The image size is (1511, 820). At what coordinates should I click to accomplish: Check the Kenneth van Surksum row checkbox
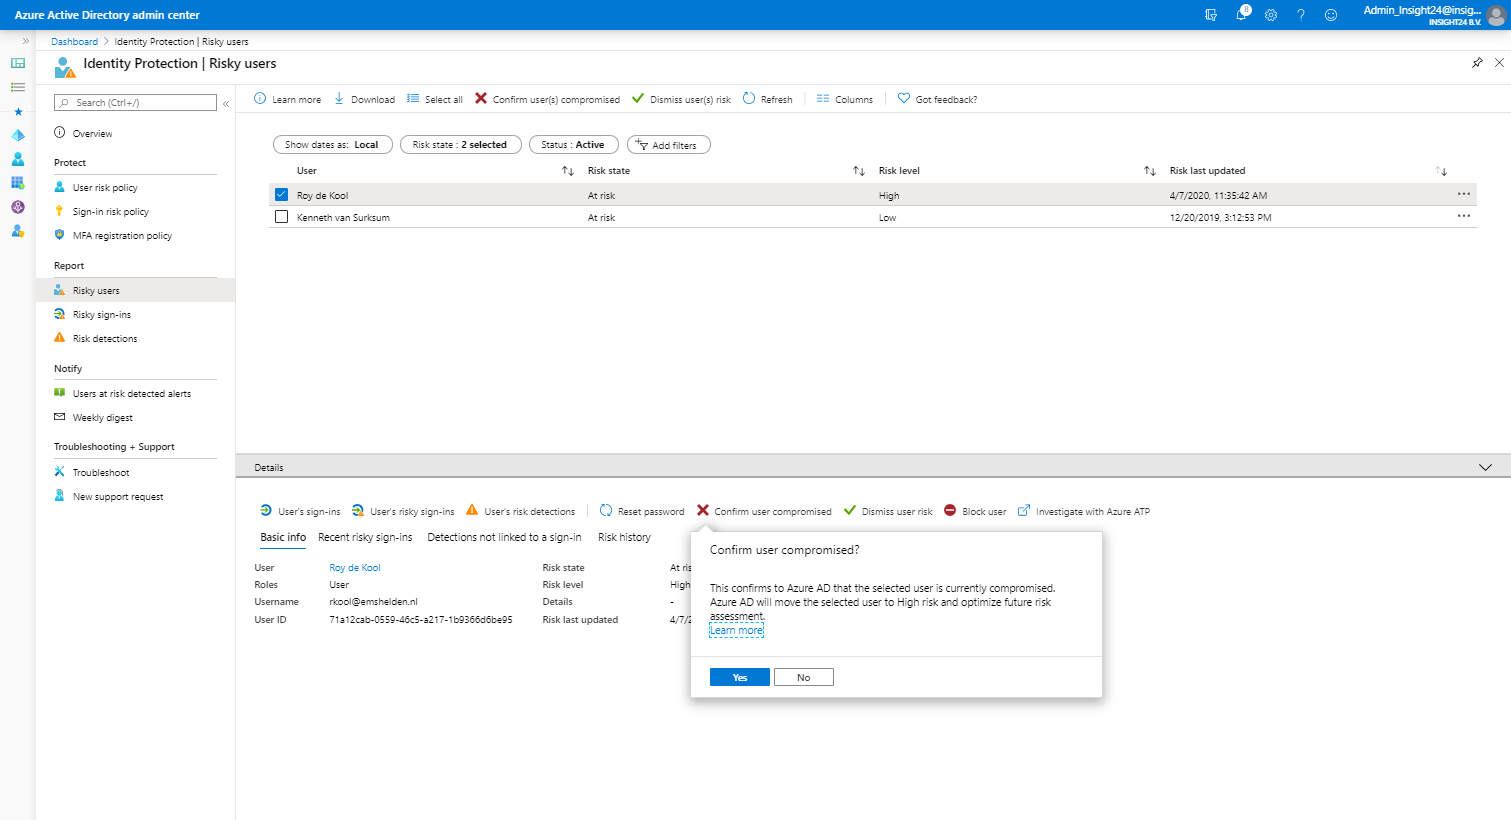[281, 217]
